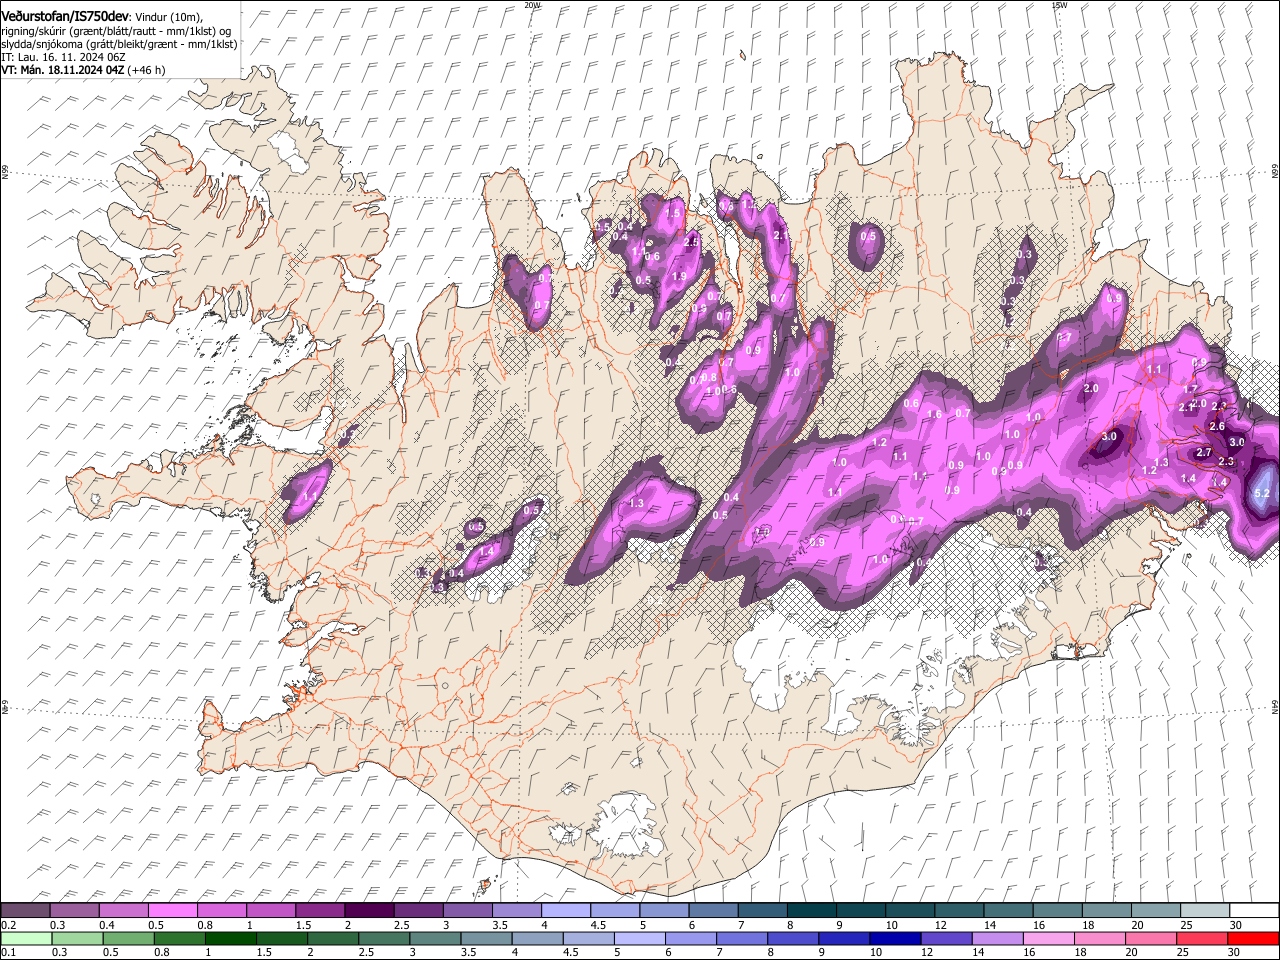Select the snow scale swatch labeled 1.5
Viewport: 1280px width, 960px height.
[x=320, y=910]
